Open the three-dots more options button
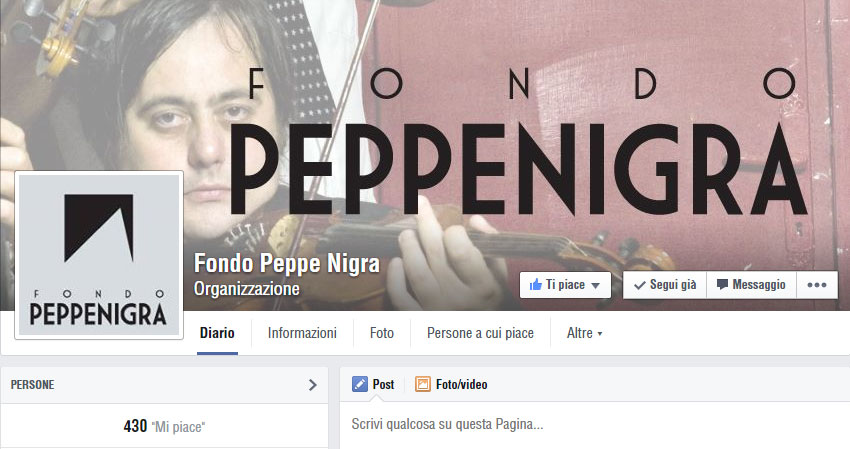Image resolution: width=850 pixels, height=449 pixels. click(816, 285)
